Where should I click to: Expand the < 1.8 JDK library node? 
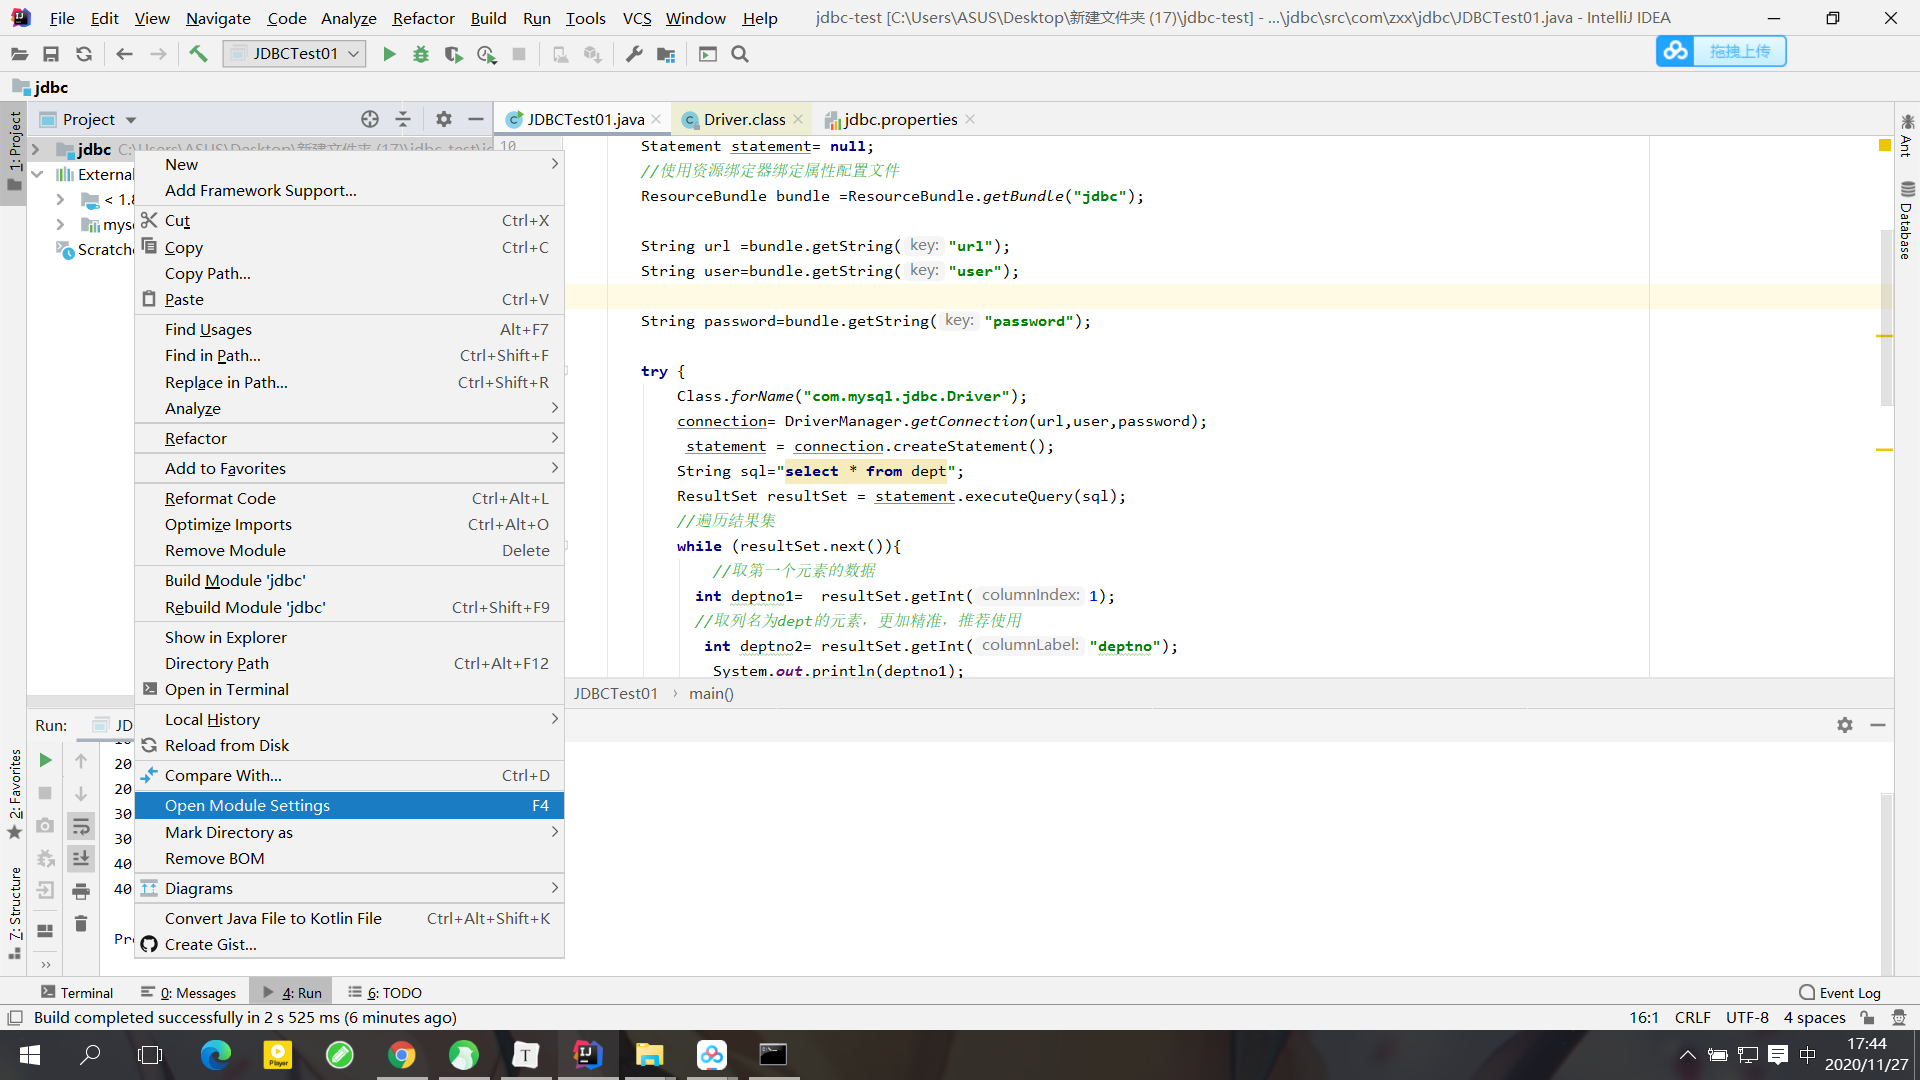click(60, 199)
